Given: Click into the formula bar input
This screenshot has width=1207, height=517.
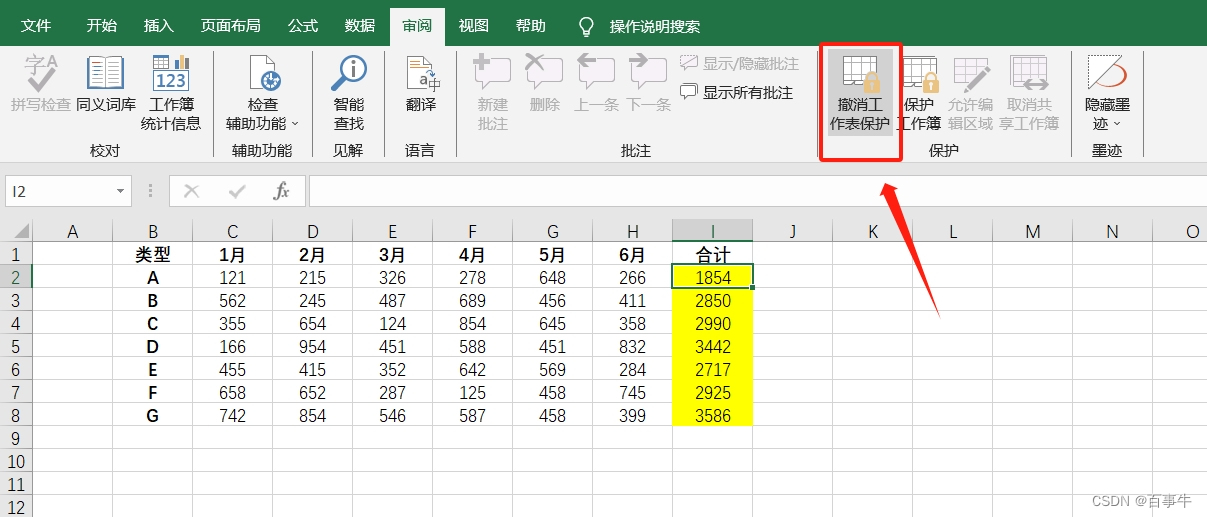Looking at the screenshot, I should 757,190.
